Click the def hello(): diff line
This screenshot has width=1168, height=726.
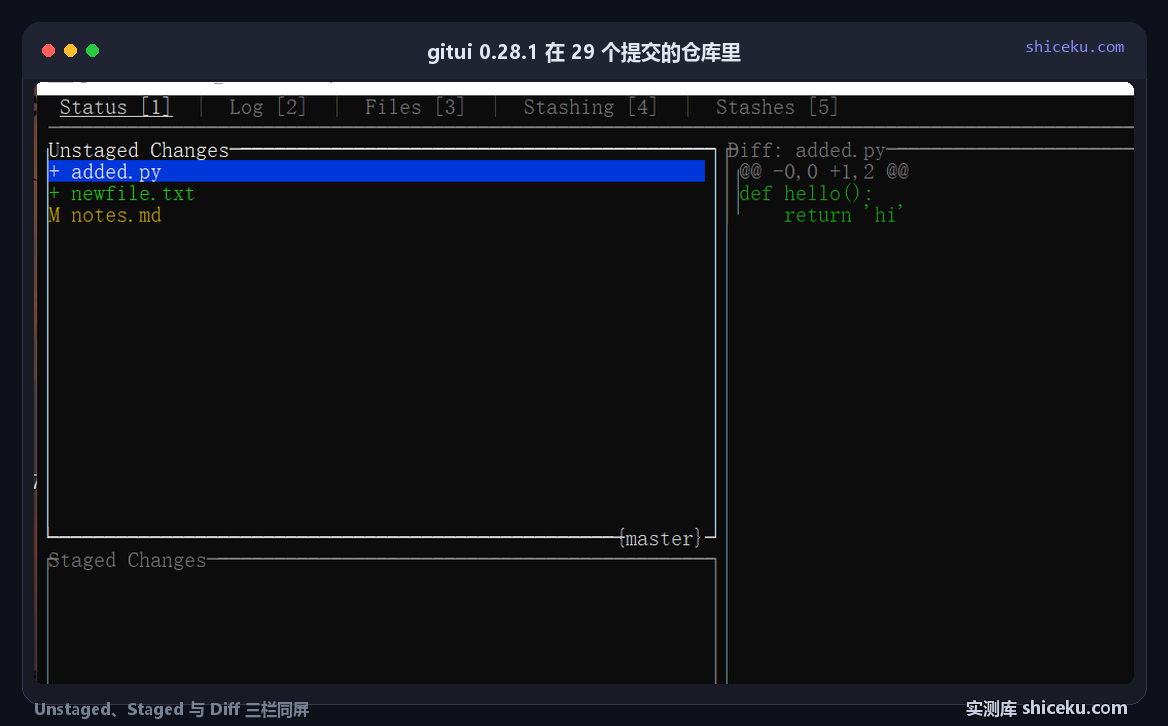[806, 194]
